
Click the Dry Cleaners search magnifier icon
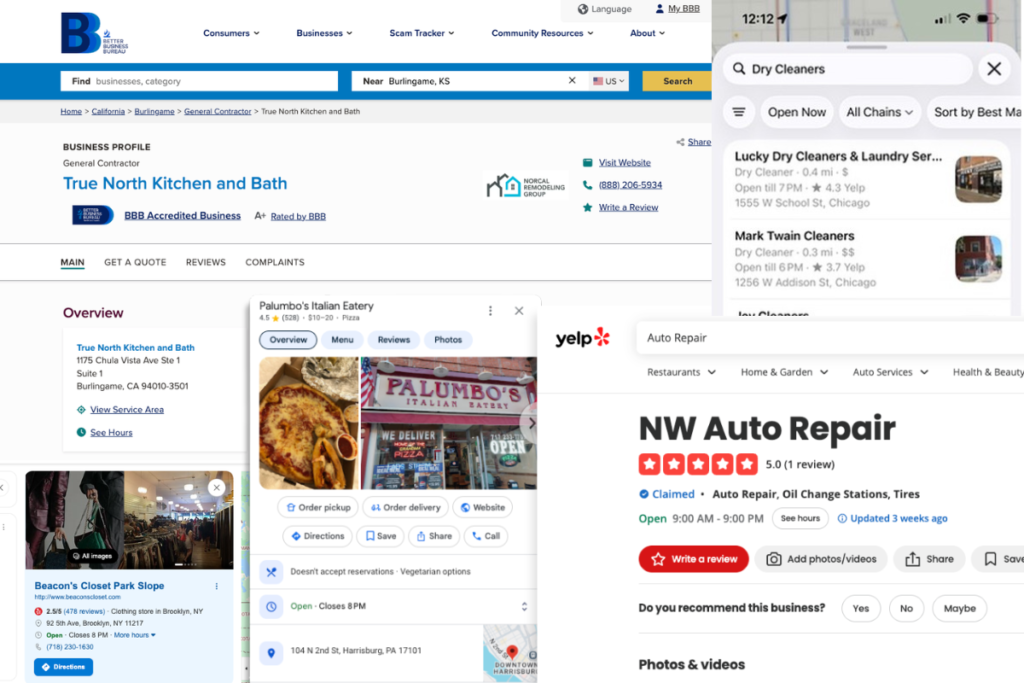point(739,69)
